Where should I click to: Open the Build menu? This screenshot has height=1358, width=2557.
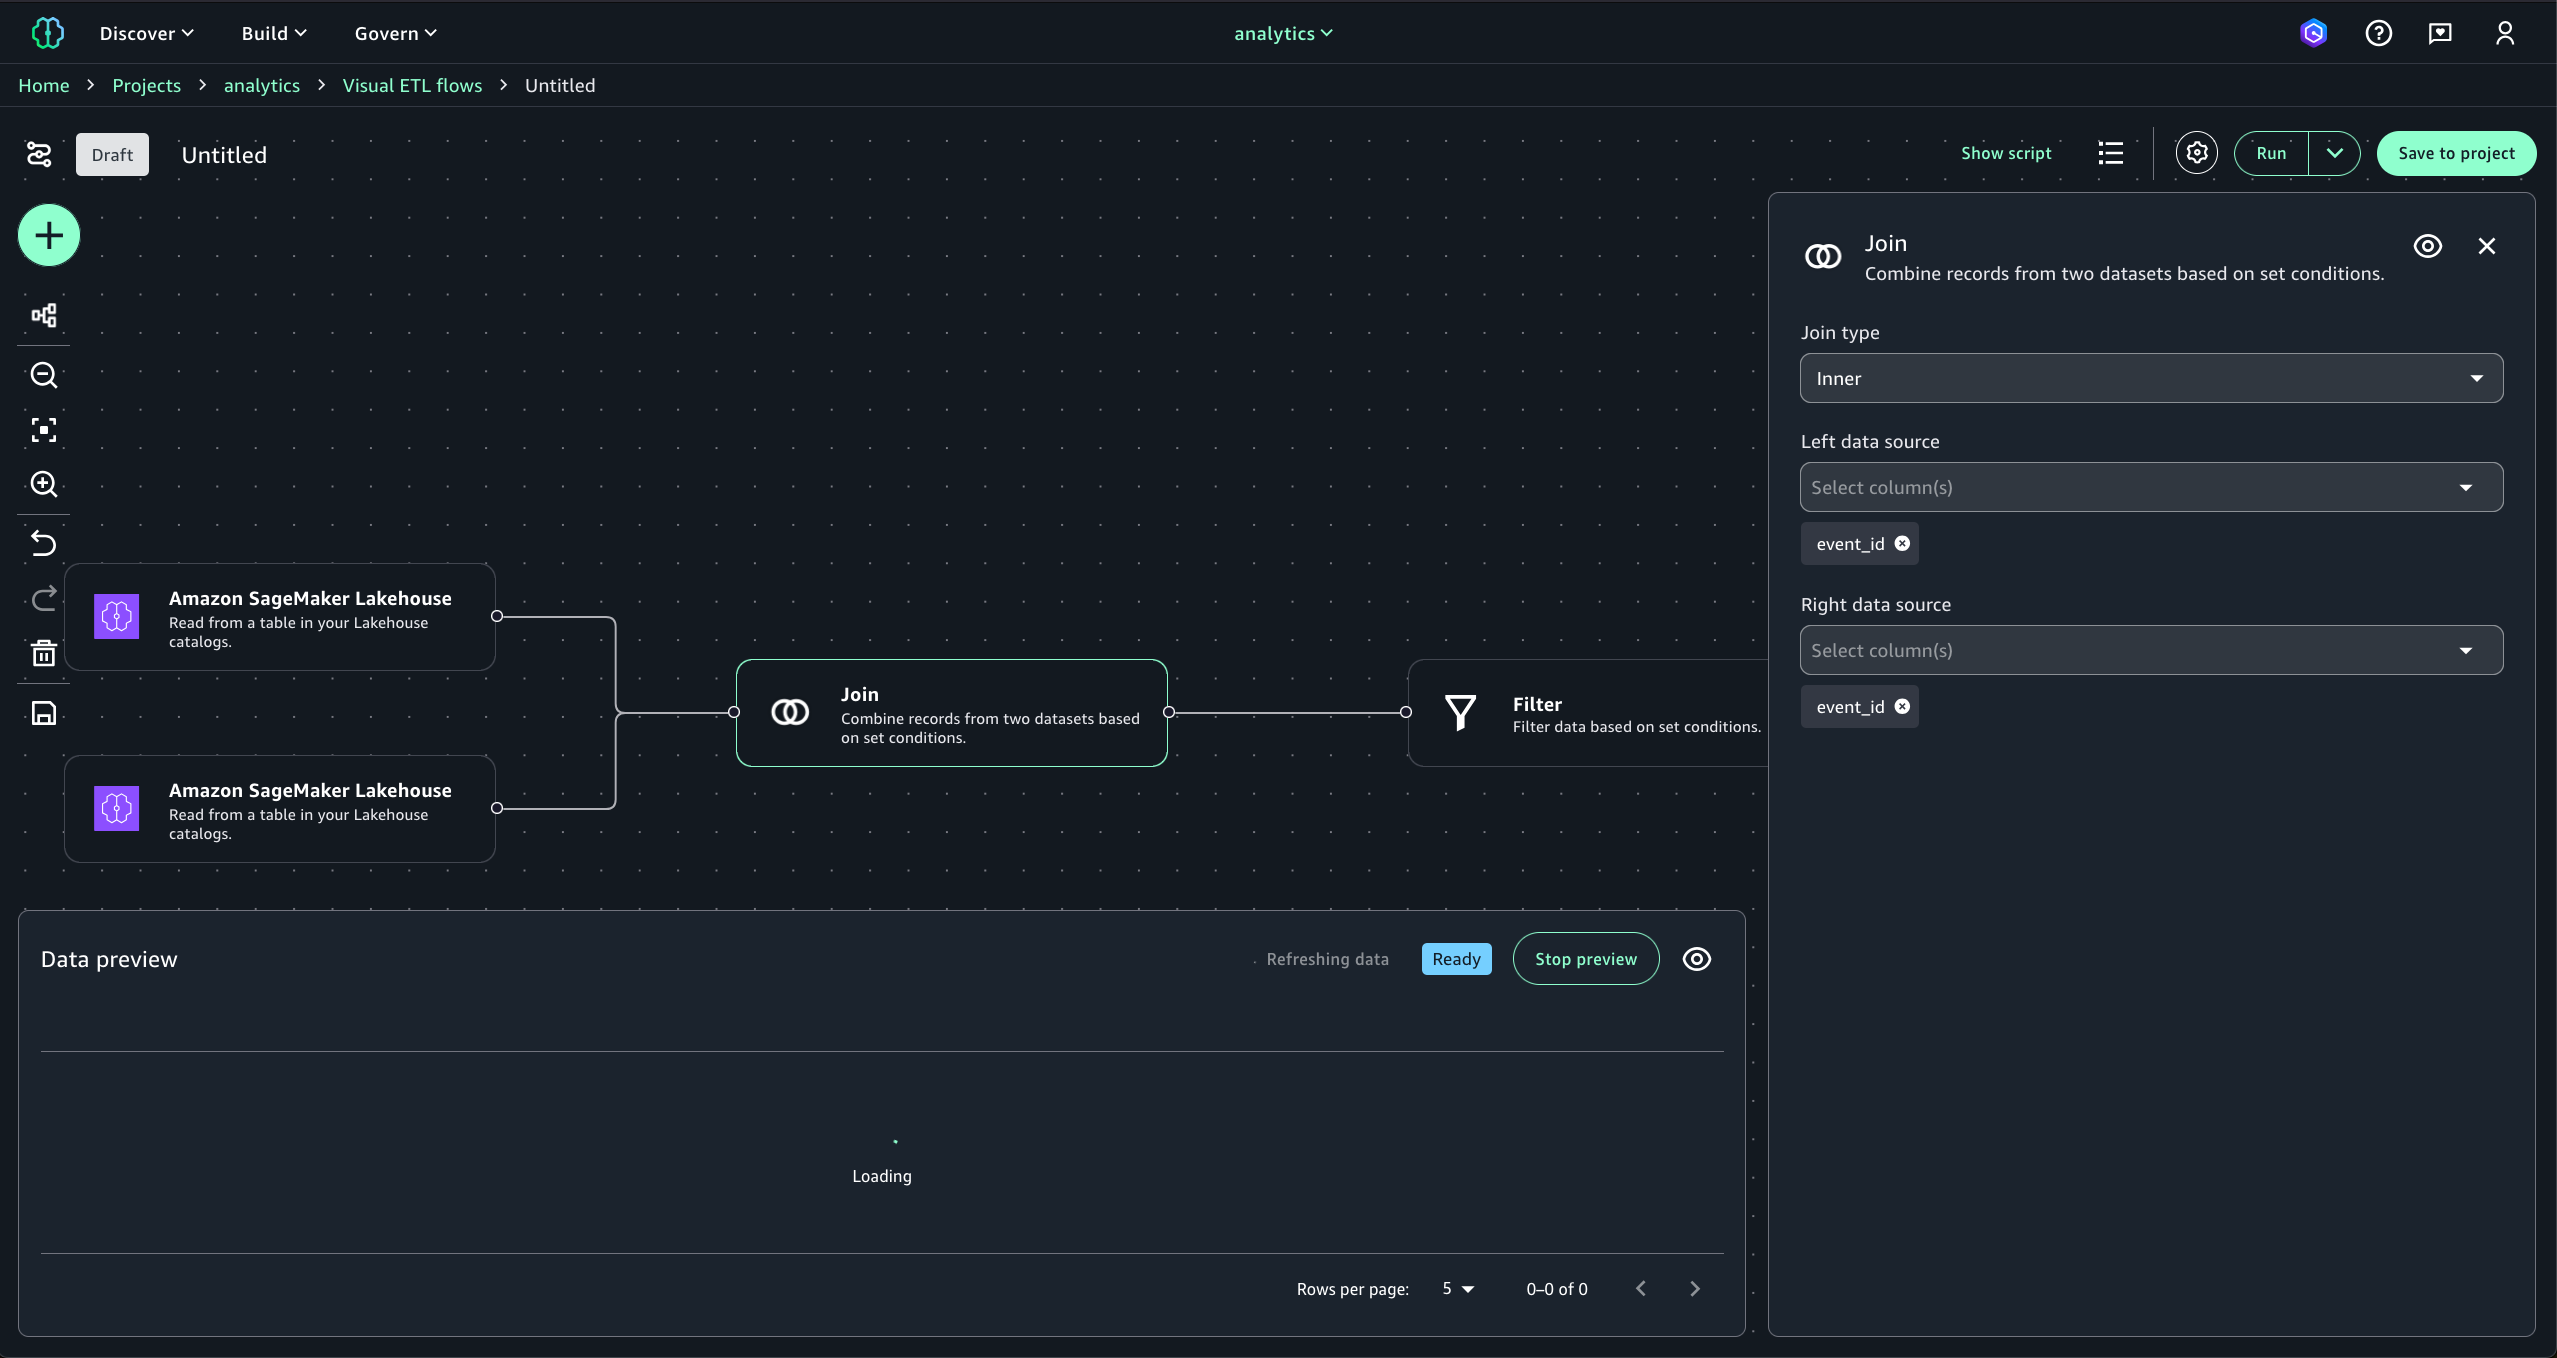[x=273, y=33]
